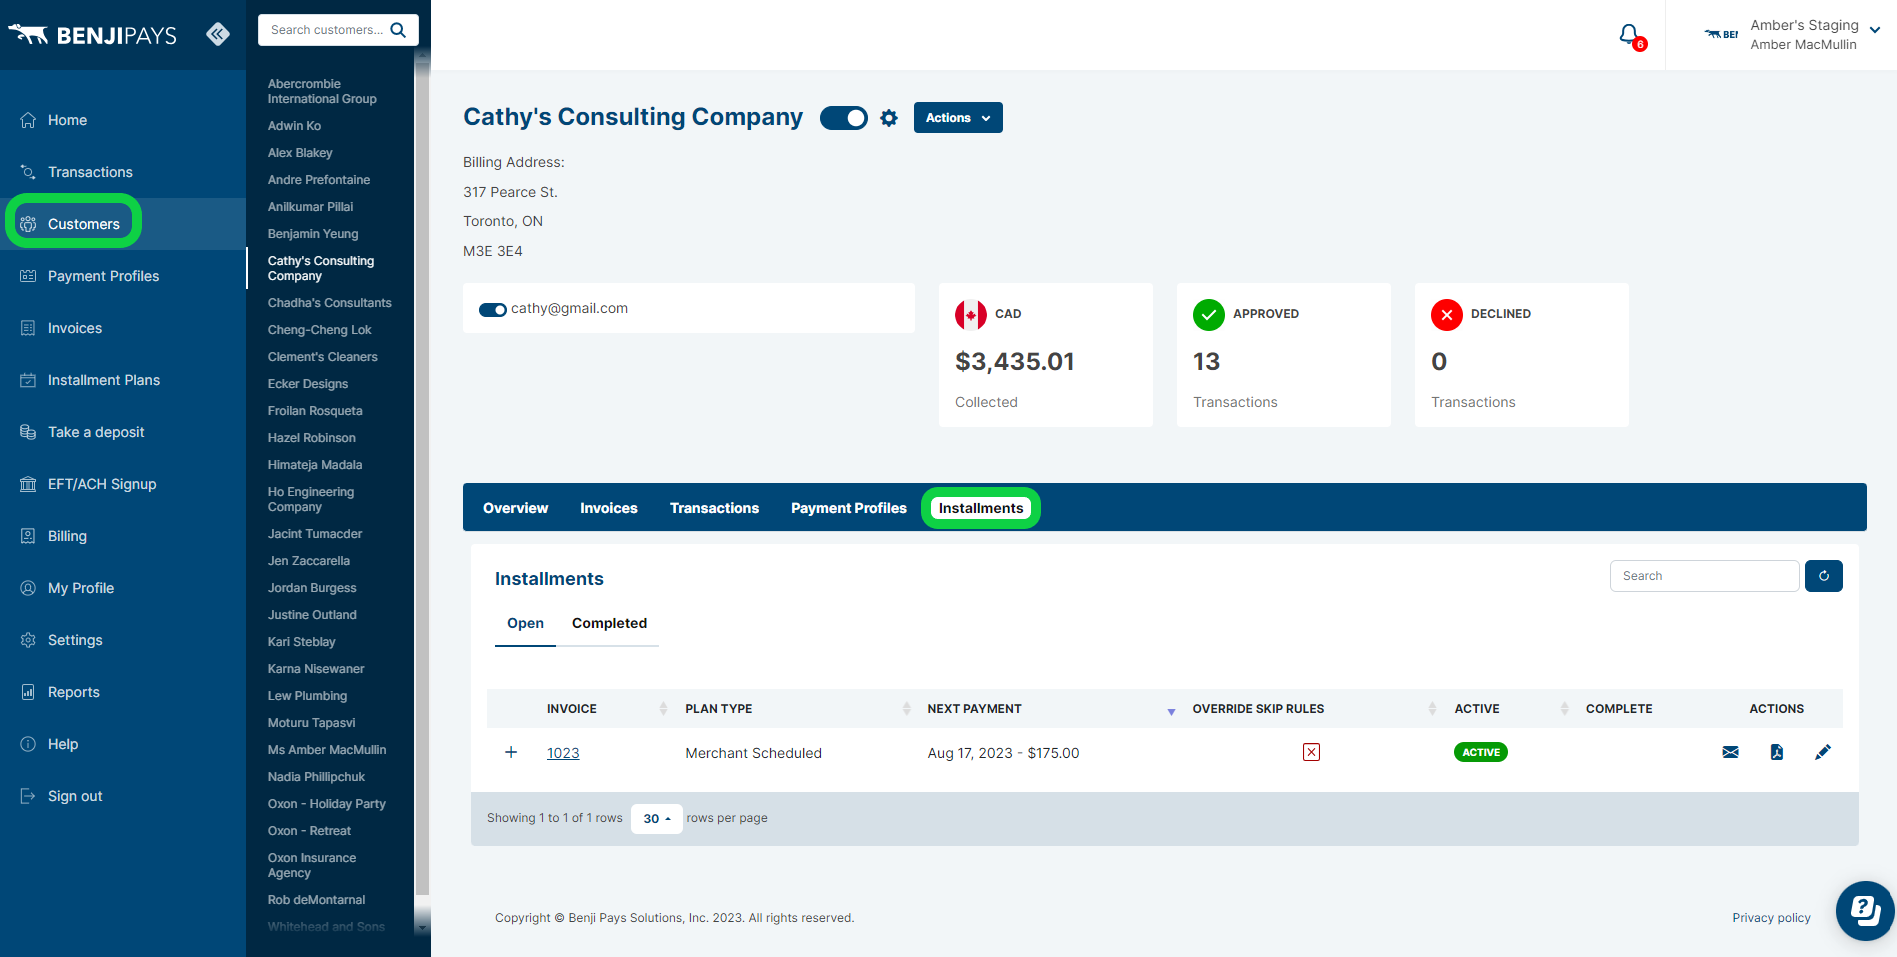Collapse sidebar with the diamond arrow icon
1897x957 pixels.
(x=218, y=34)
